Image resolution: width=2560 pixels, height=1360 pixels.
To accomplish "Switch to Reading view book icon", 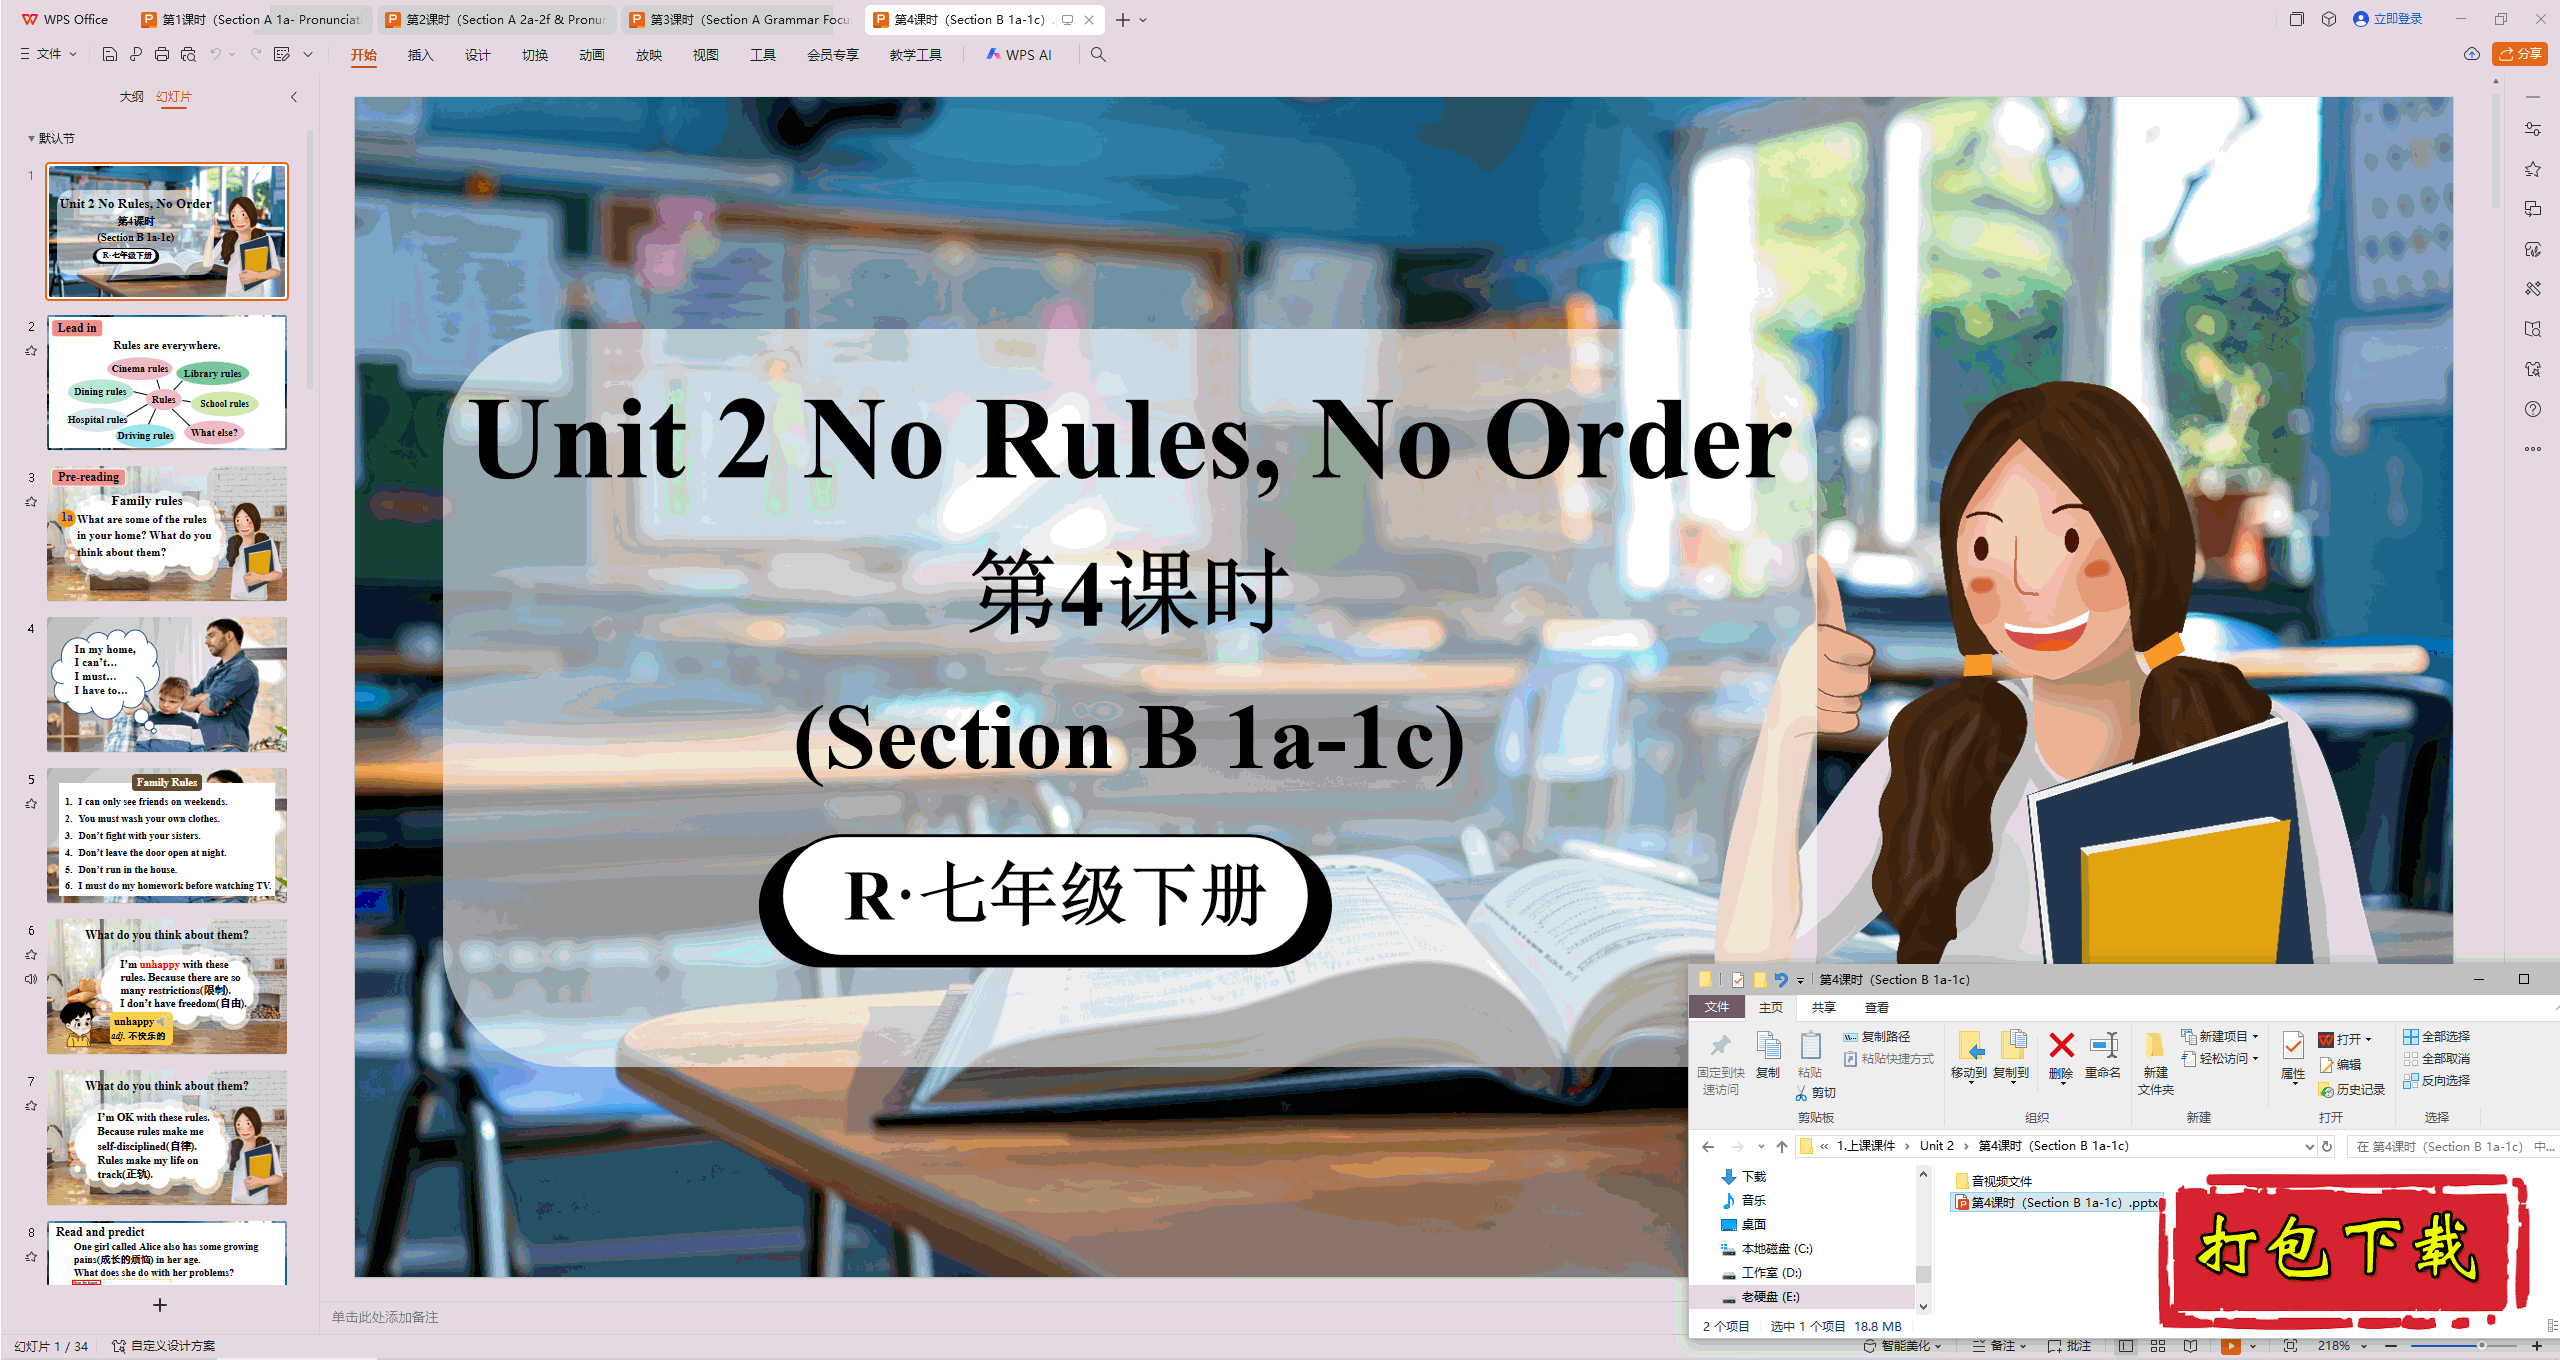I will click(2190, 1346).
